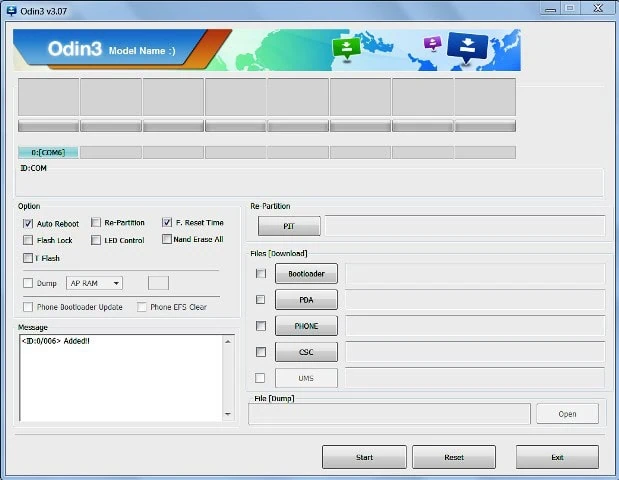
Task: Click the PIT file path field
Action: [465, 226]
